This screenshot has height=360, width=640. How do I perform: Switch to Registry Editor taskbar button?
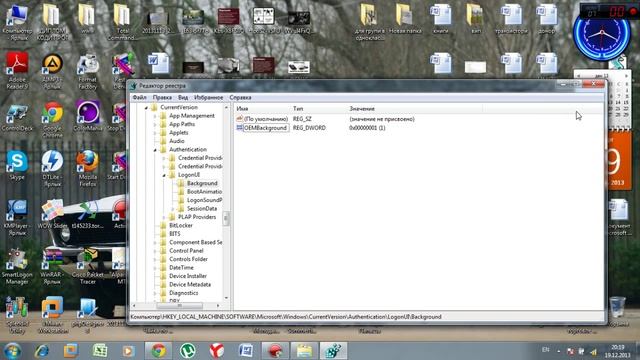[x=333, y=351]
